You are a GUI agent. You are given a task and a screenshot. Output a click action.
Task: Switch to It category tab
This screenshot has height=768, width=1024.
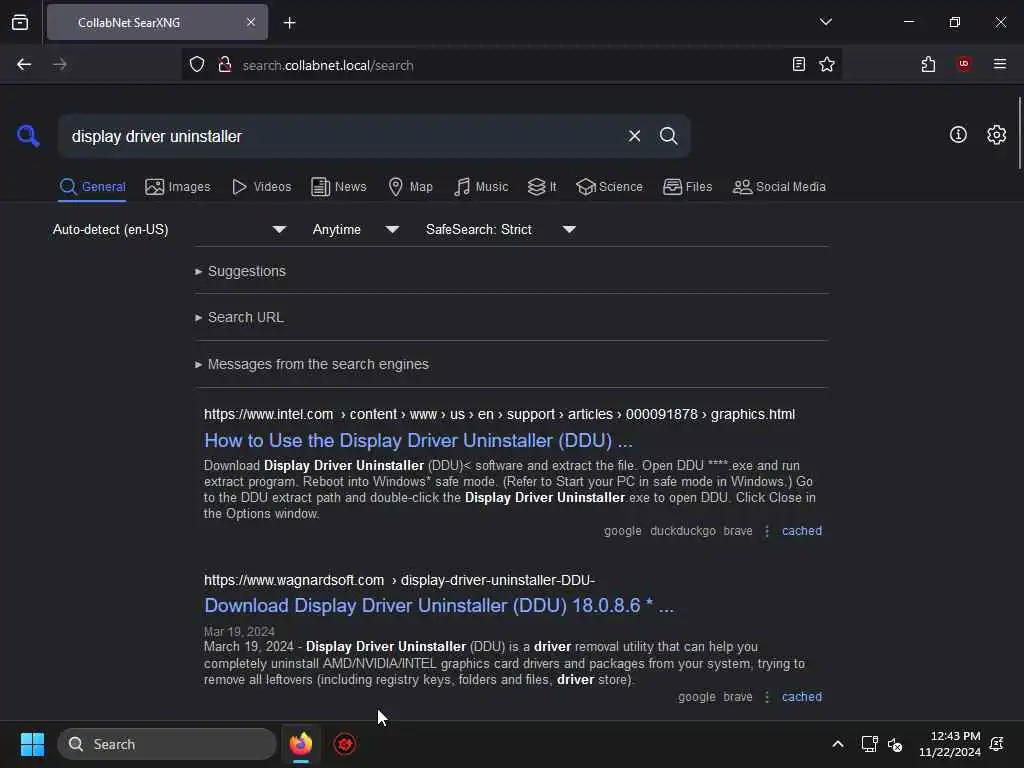(542, 187)
